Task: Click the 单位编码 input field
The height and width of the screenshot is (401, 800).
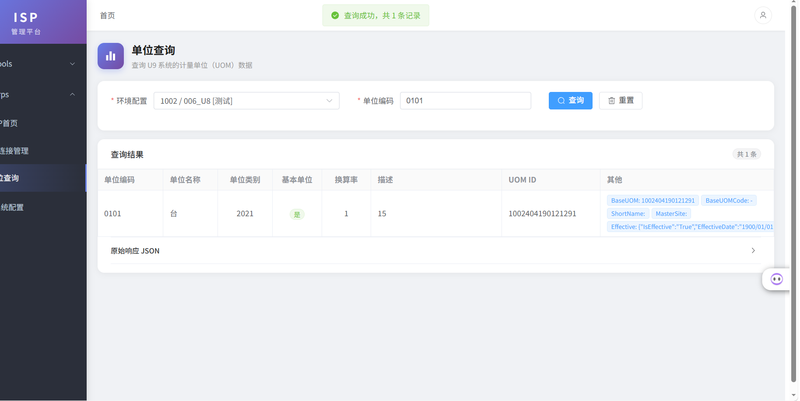Action: click(x=465, y=101)
